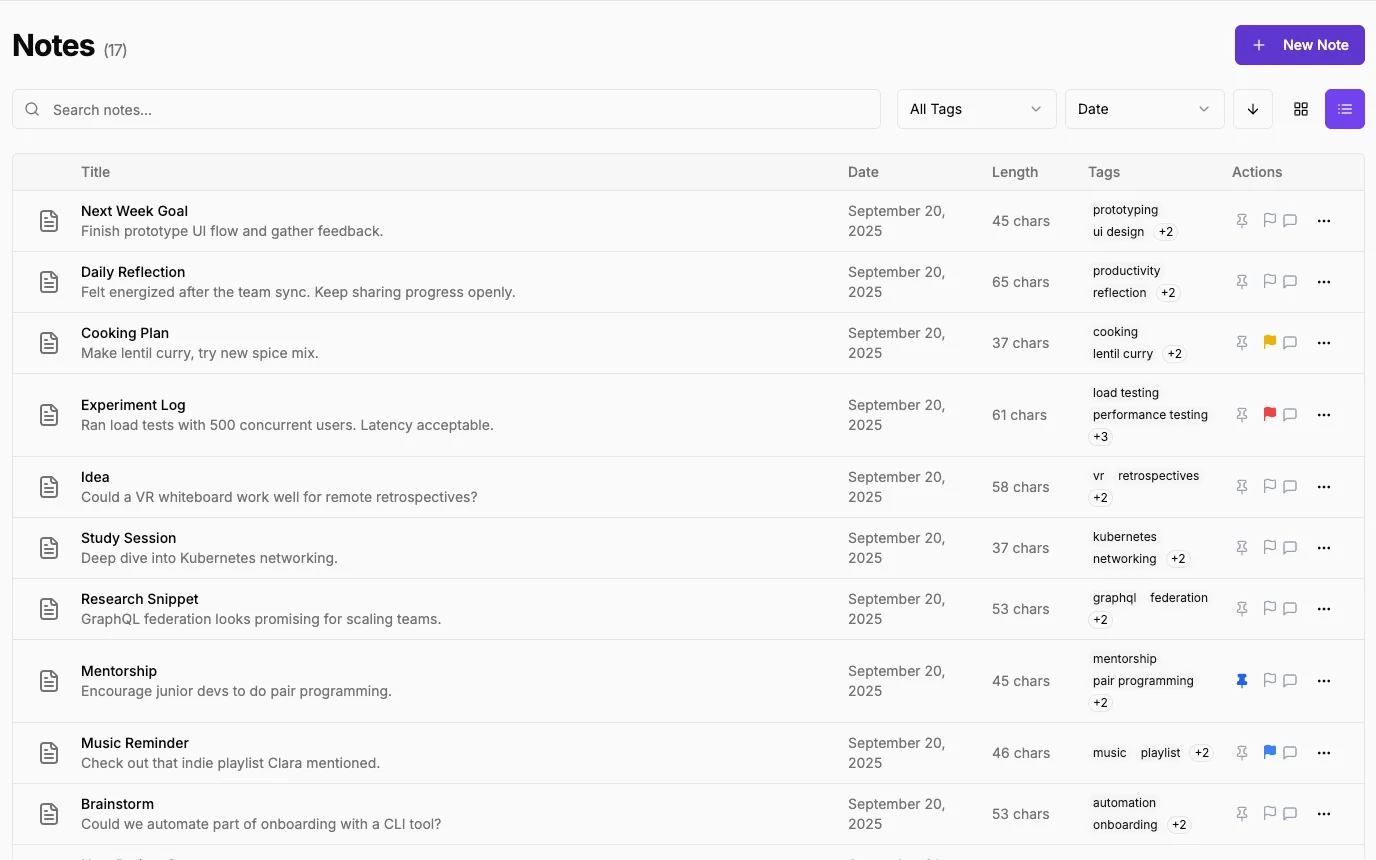
Task: Expand the +3 hidden tags on Experiment Log
Action: pyautogui.click(x=1100, y=436)
